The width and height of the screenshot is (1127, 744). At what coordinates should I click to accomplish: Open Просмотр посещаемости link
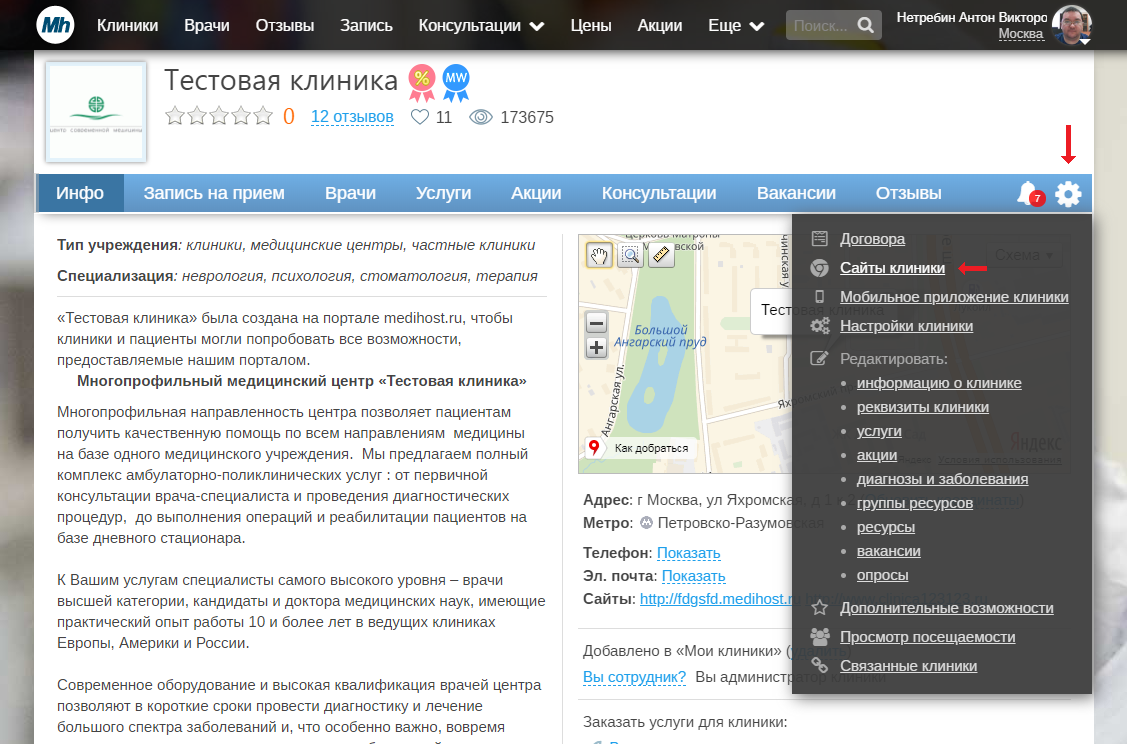[x=928, y=637]
